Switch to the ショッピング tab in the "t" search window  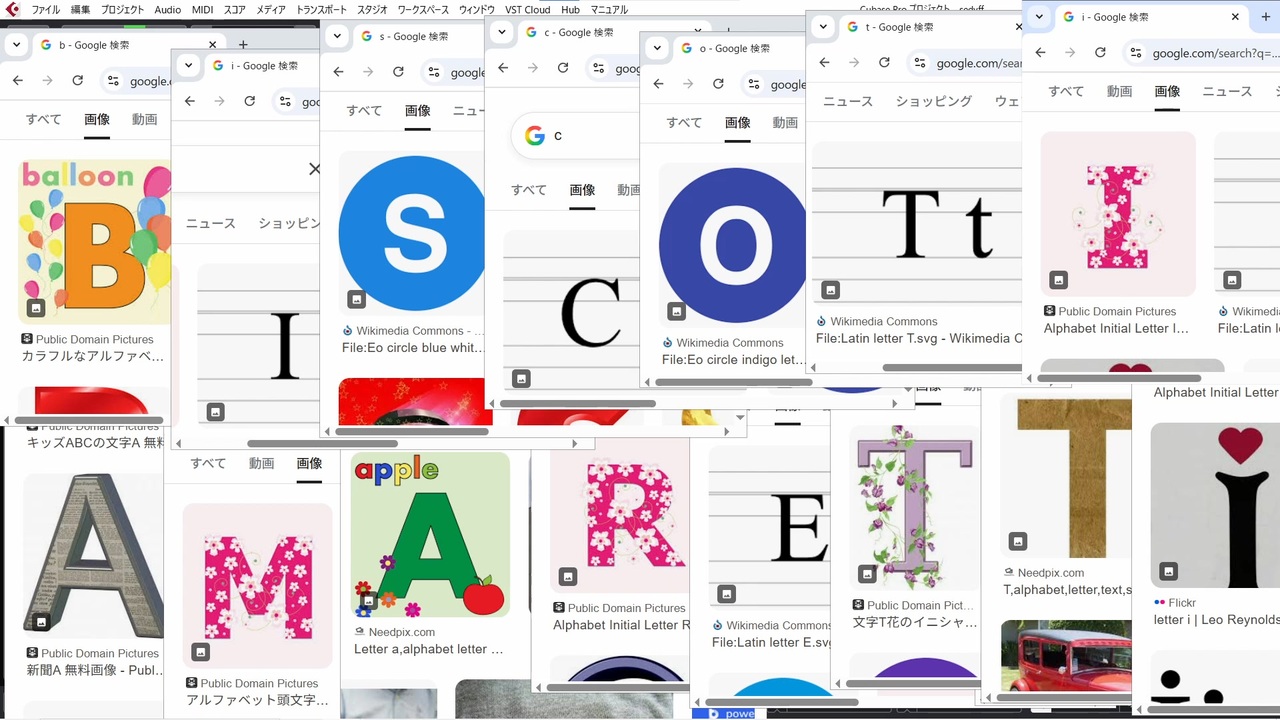(x=933, y=101)
